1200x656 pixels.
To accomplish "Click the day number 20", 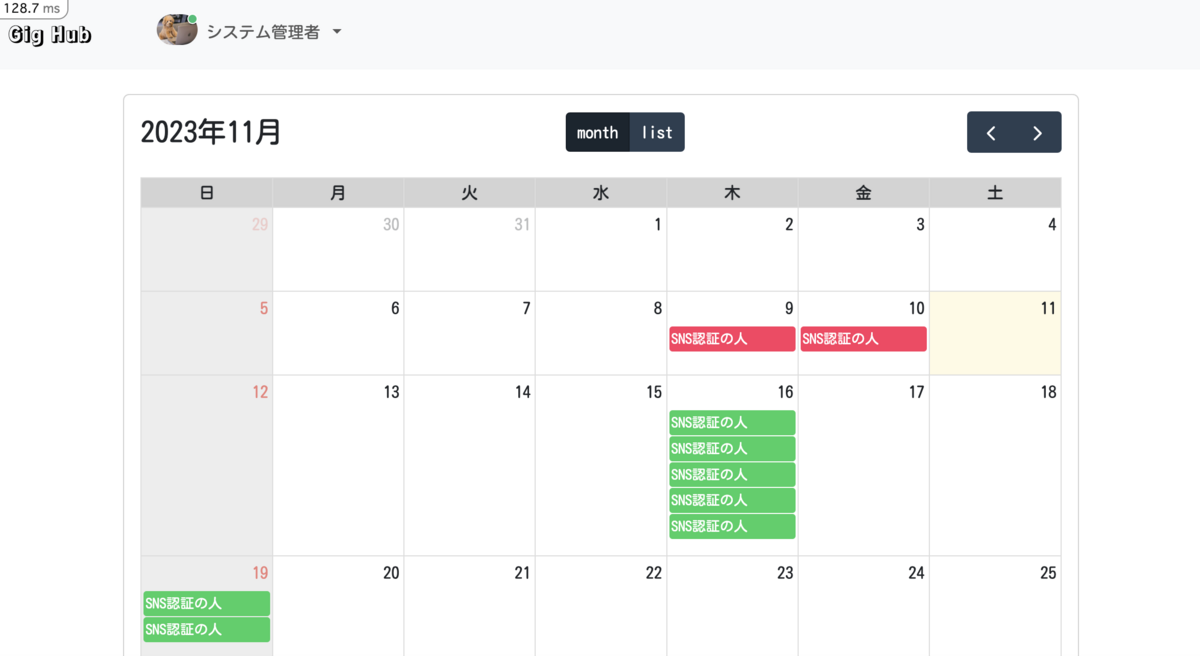I will [391, 573].
